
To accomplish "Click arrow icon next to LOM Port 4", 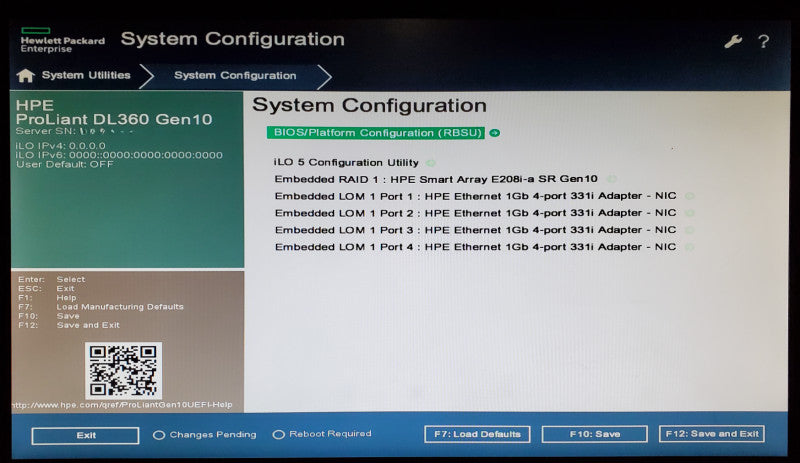I will 689,247.
